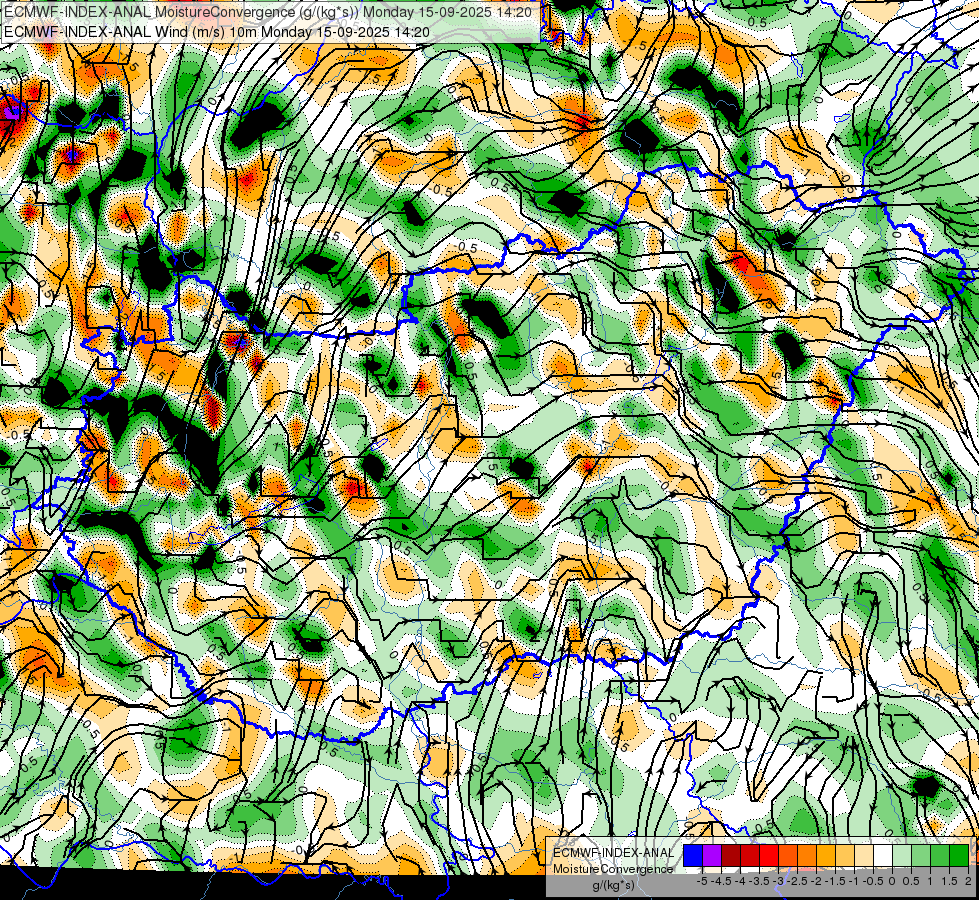Select the medium green swatch between 1 and 1.5
Image resolution: width=979 pixels, height=900 pixels.
click(x=940, y=856)
